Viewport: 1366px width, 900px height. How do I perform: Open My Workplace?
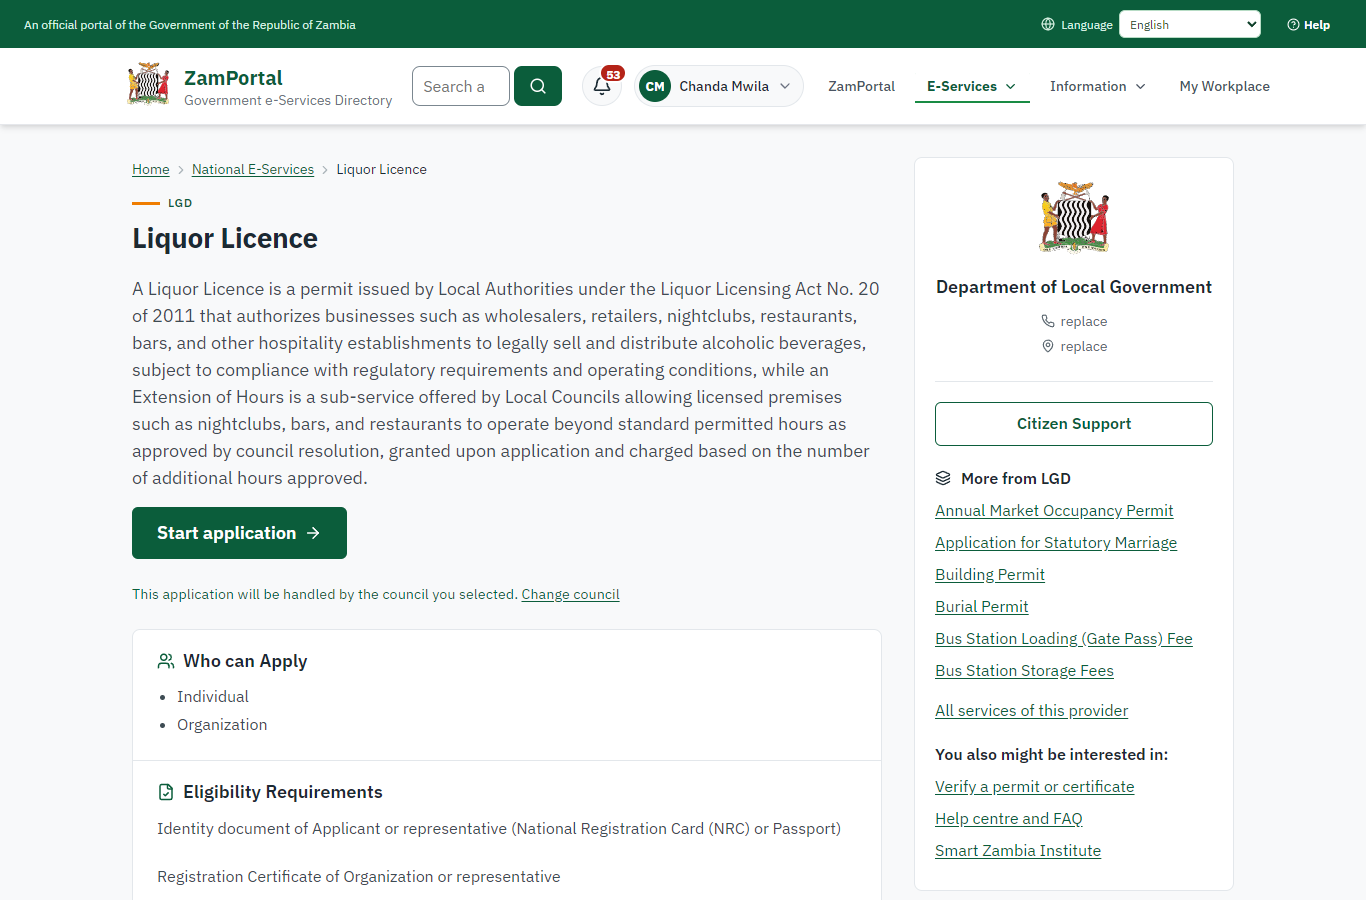[x=1225, y=86]
